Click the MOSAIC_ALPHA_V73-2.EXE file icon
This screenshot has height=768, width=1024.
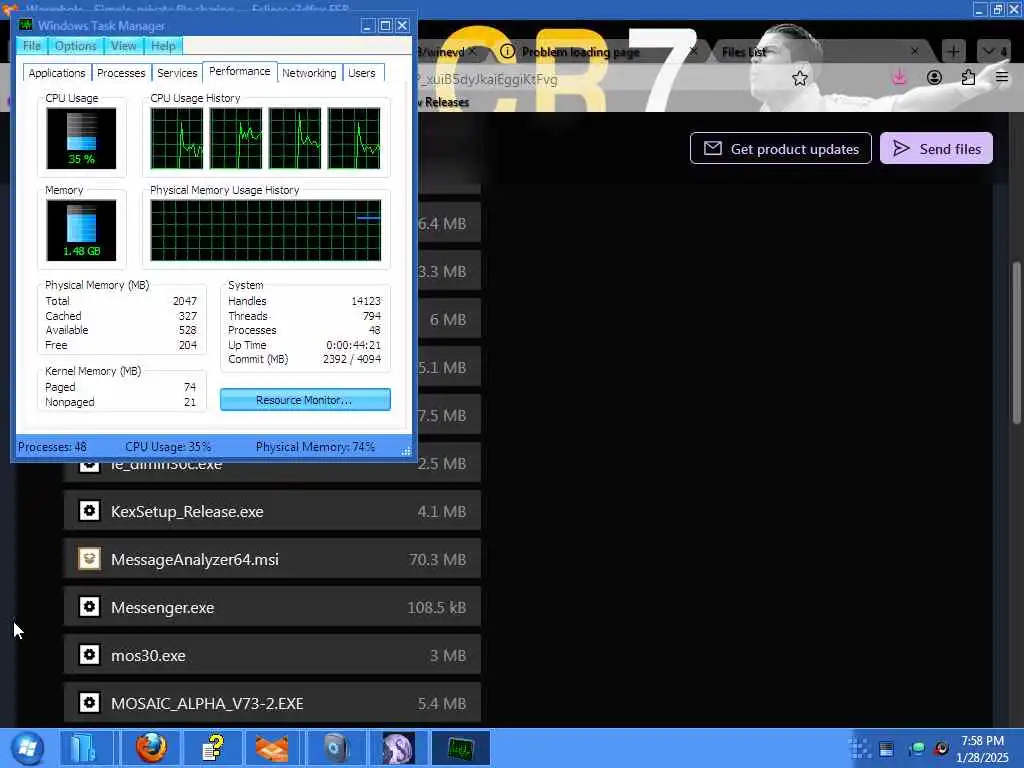89,703
